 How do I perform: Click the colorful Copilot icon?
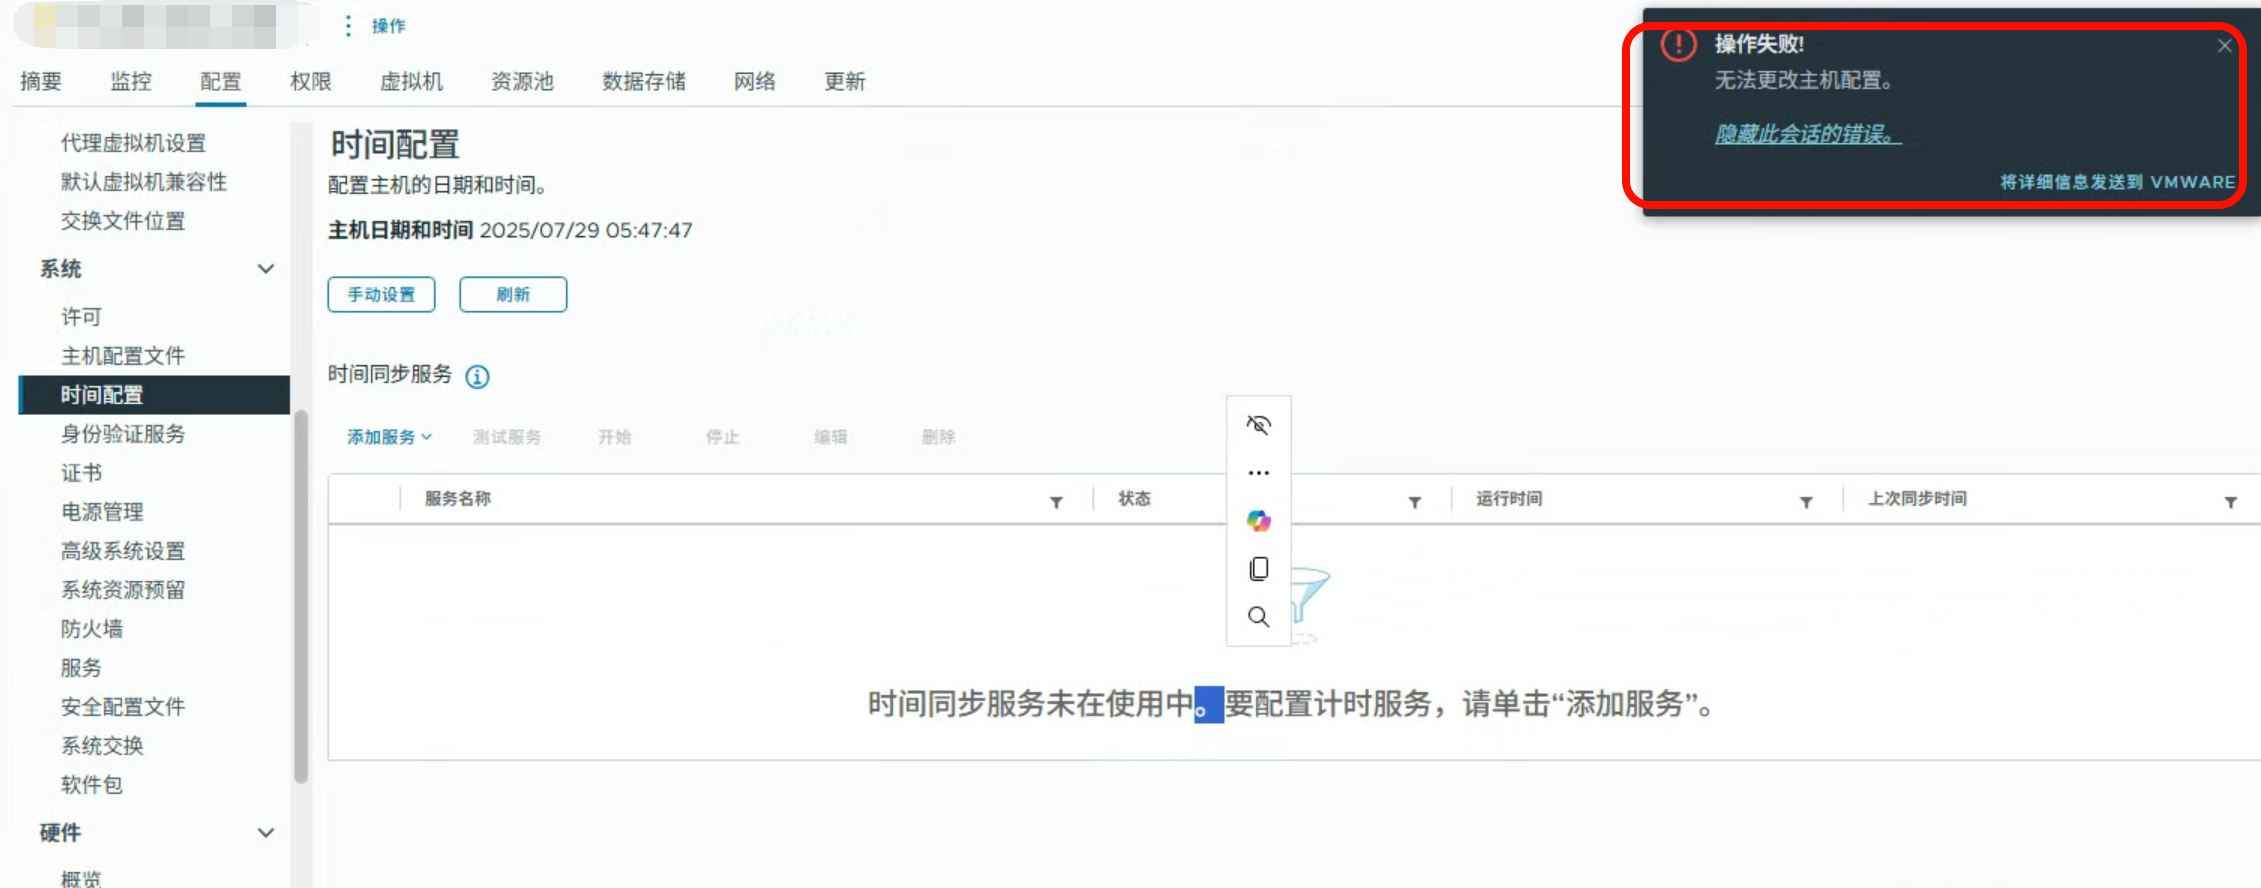coord(1259,521)
